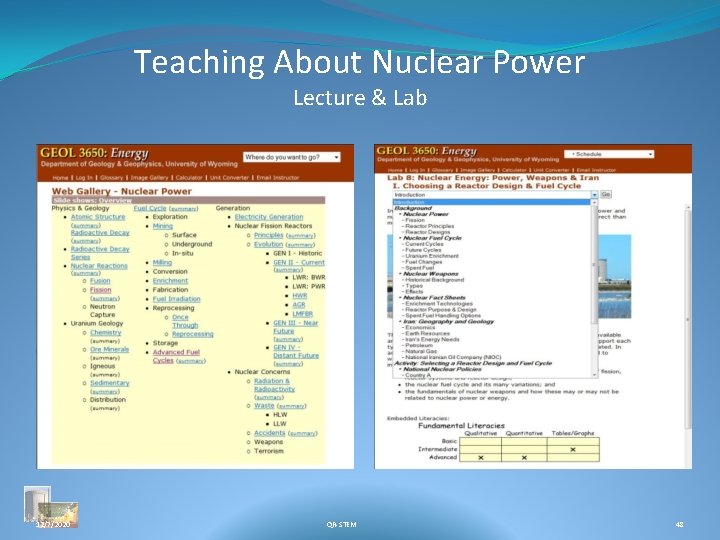Open the Radioactive Decay Series link
720x540 pixels.
pyautogui.click(x=100, y=253)
